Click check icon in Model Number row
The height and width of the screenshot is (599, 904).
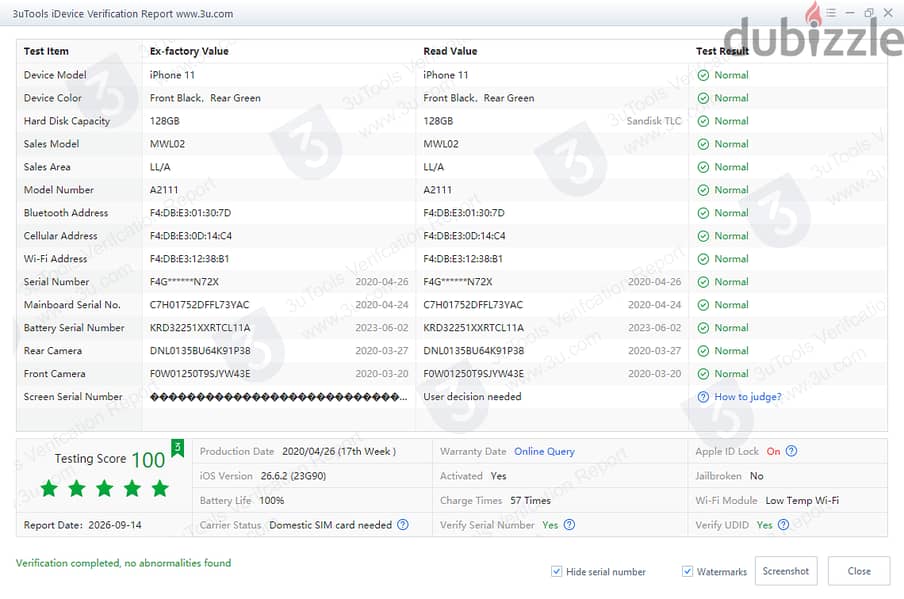coord(703,190)
